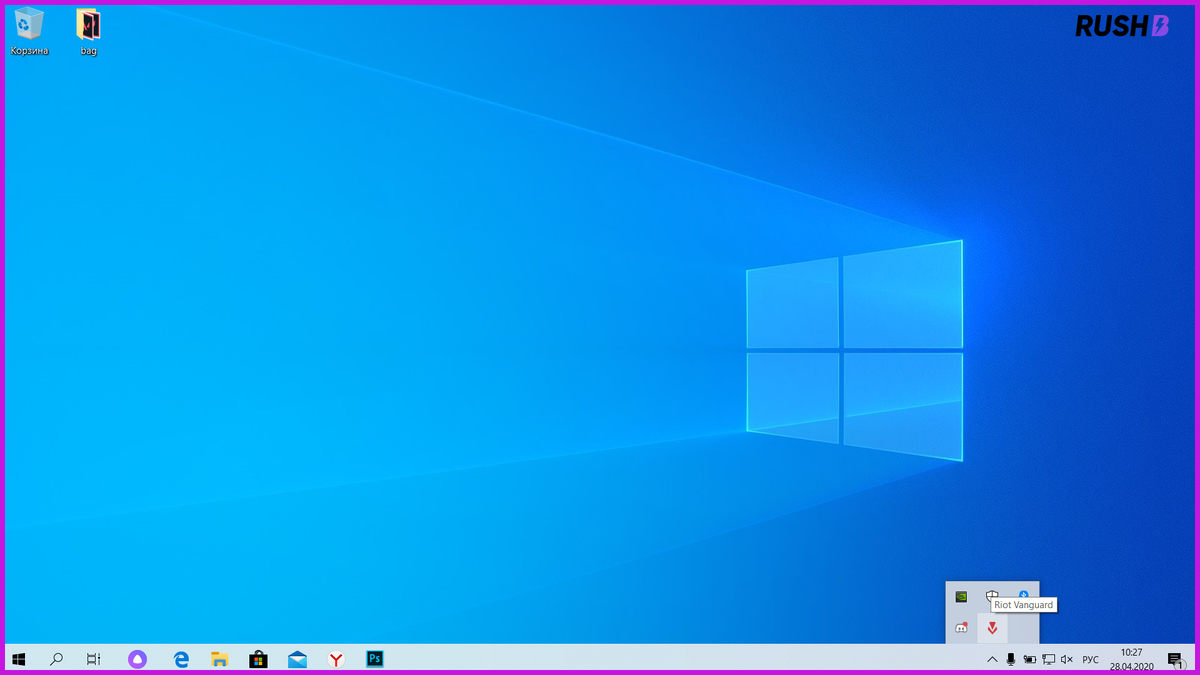
Task: Select the bag folder on desktop
Action: click(89, 30)
